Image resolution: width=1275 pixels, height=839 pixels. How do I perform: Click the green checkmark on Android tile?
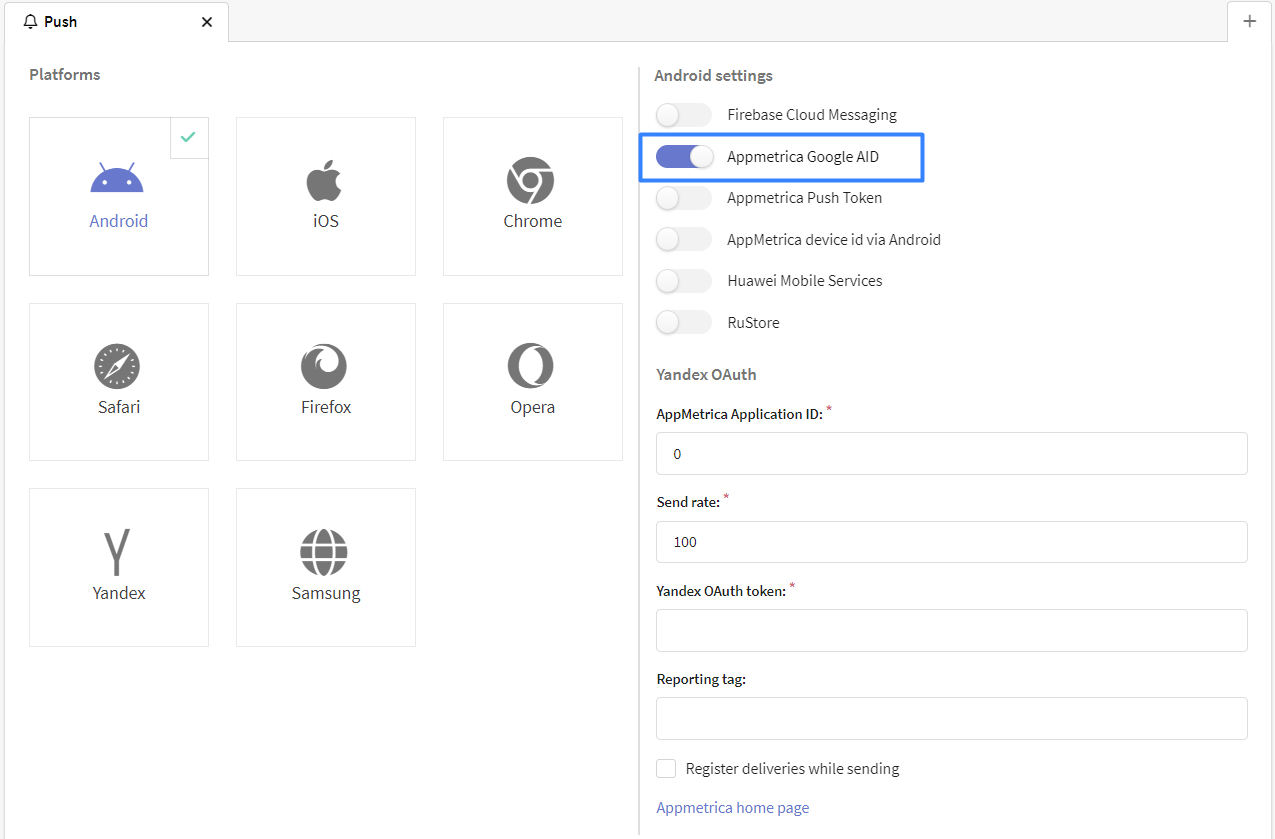pyautogui.click(x=188, y=137)
